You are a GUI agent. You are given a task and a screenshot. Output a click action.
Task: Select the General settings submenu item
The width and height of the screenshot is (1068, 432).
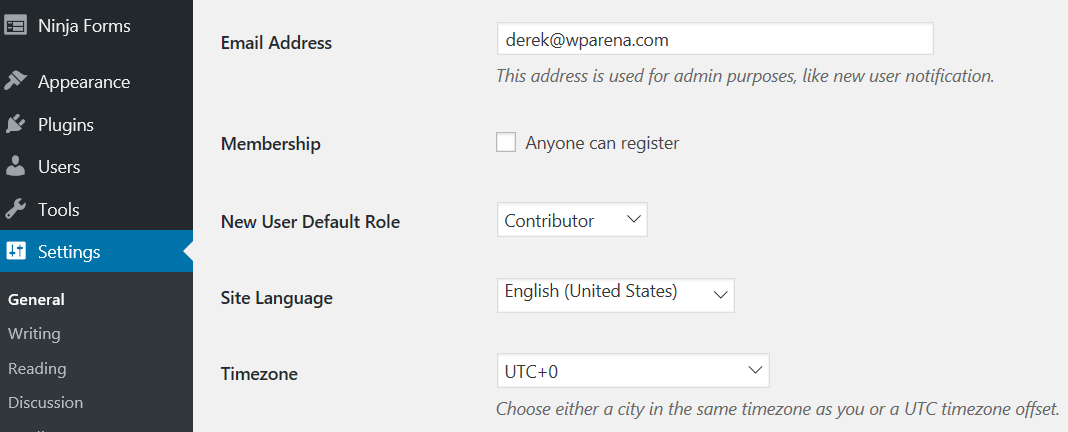[x=36, y=300]
